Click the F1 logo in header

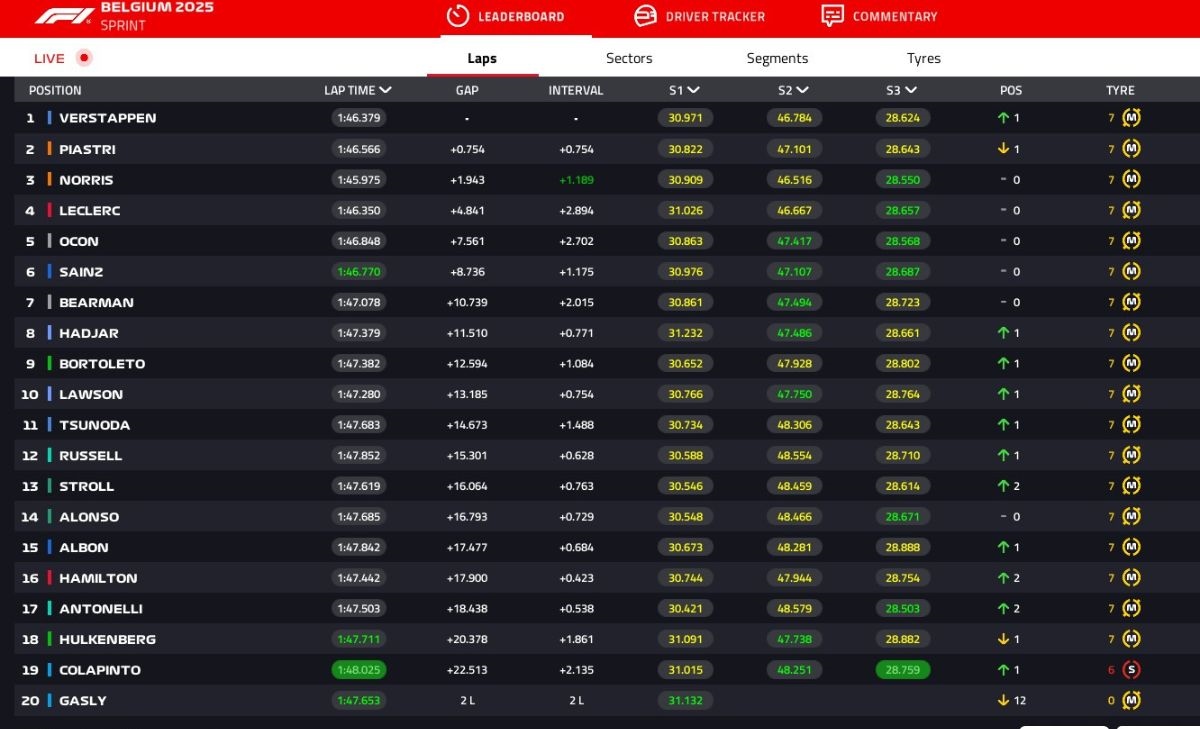(x=64, y=16)
